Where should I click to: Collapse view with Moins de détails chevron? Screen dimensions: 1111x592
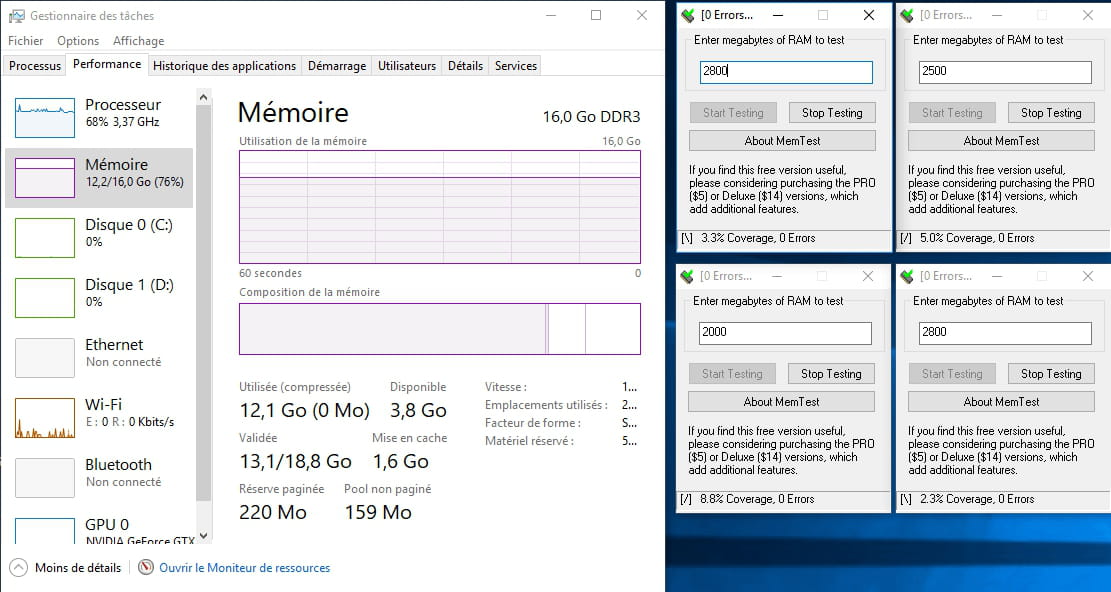click(18, 567)
